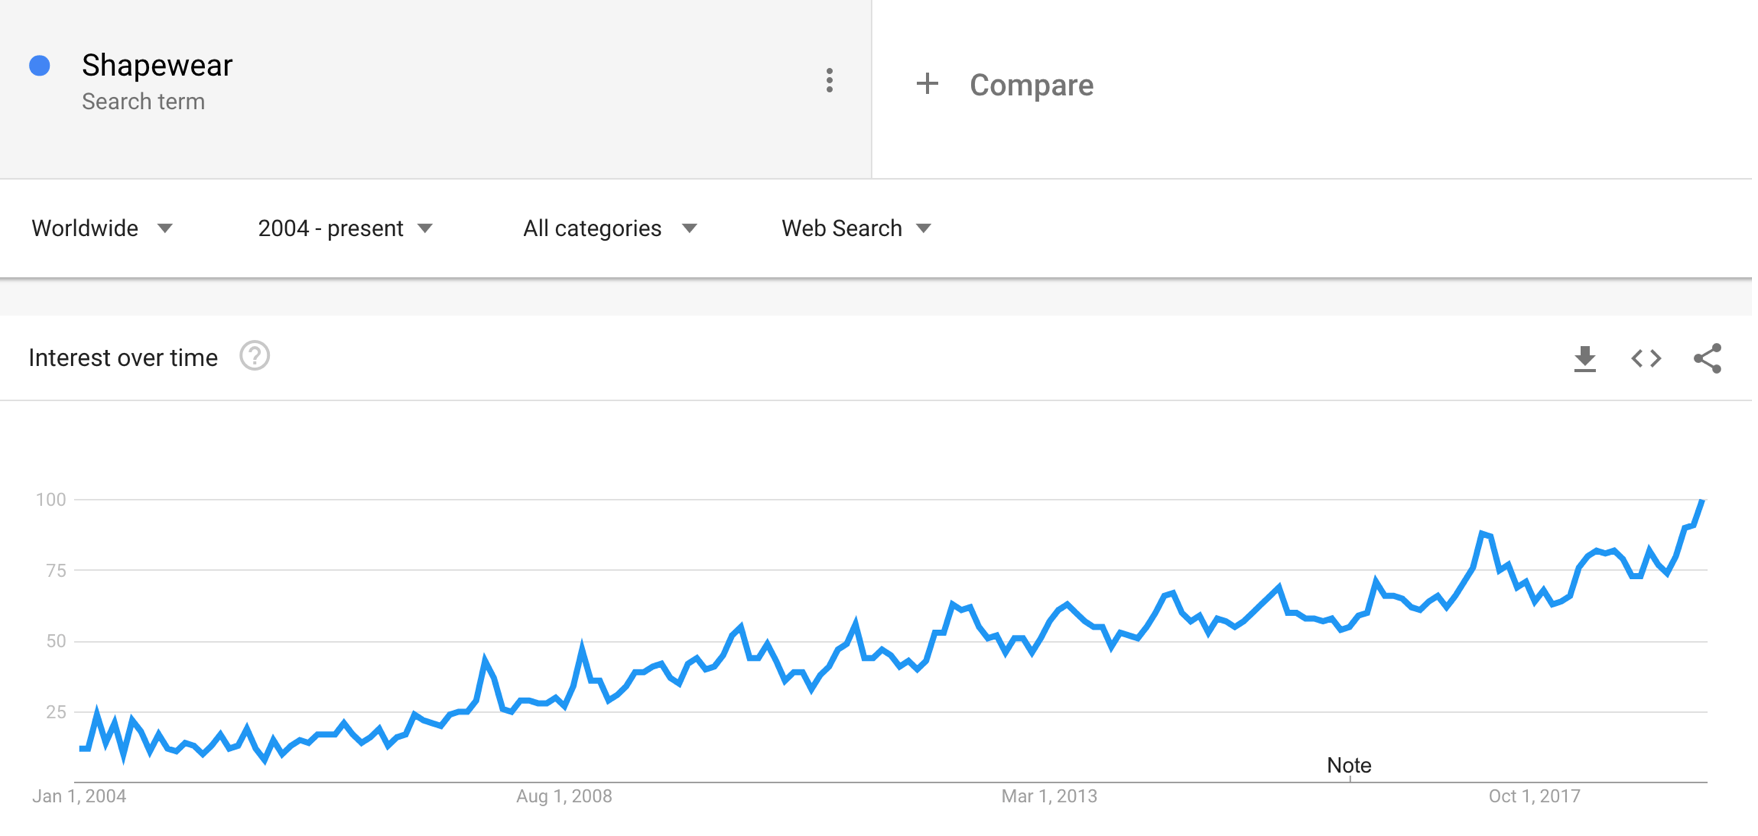Click the blue Shapewear color dot
The height and width of the screenshot is (836, 1758).
(x=40, y=66)
